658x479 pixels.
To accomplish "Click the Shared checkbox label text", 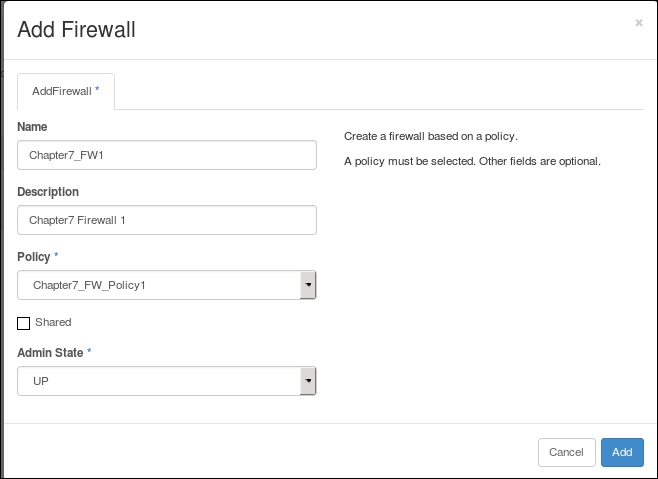I will coord(53,322).
